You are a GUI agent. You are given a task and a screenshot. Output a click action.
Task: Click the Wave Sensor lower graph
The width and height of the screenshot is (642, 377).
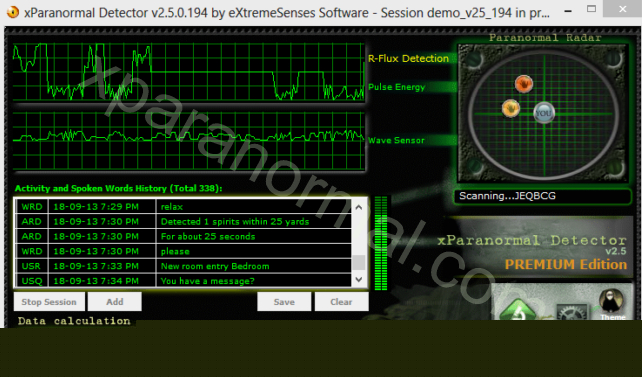(188, 140)
